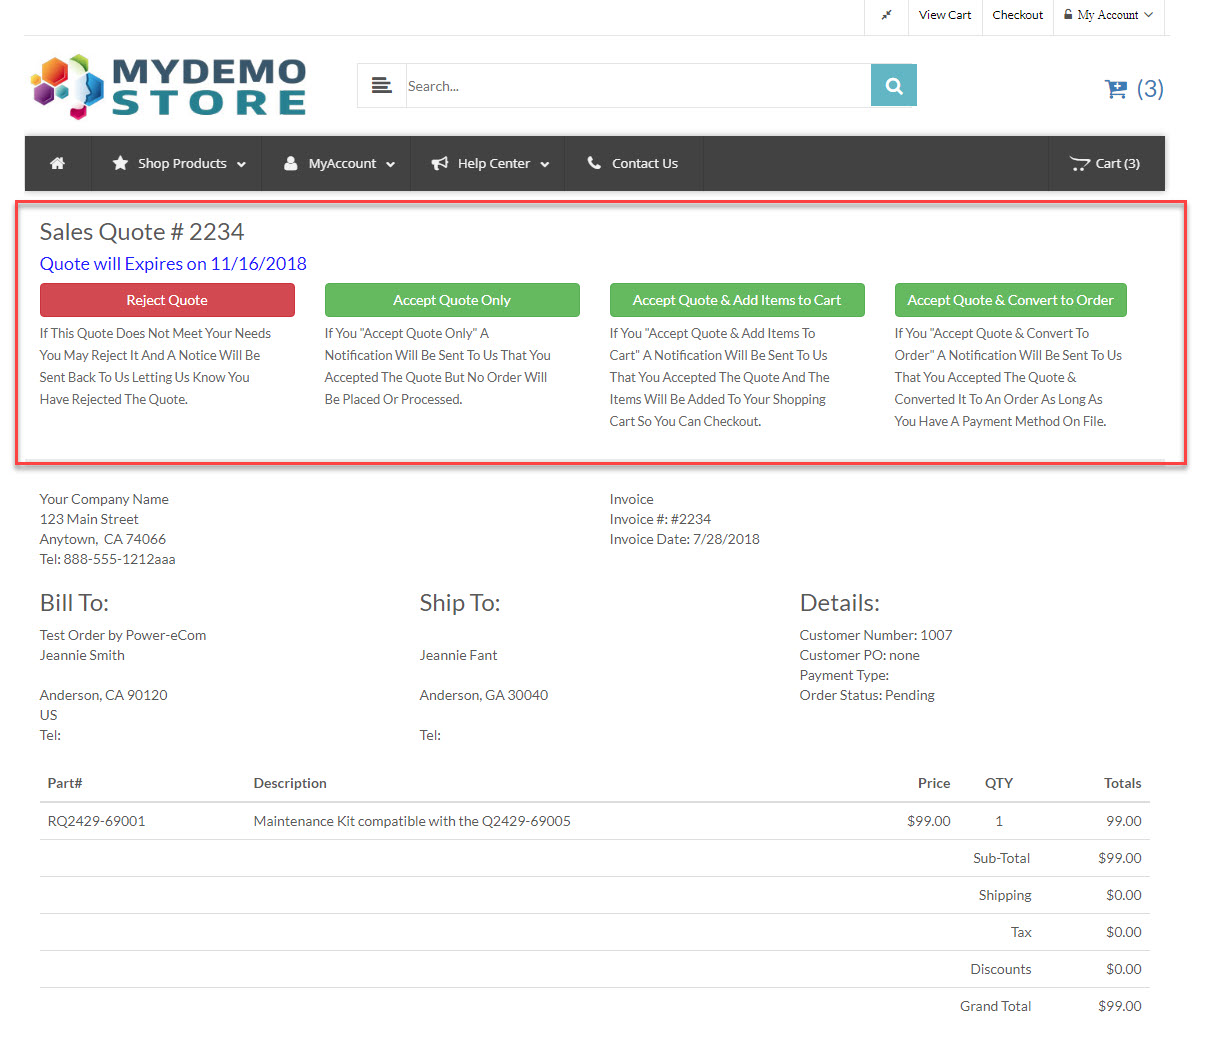Open the View Cart link
This screenshot has height=1045, width=1206.
[x=945, y=15]
